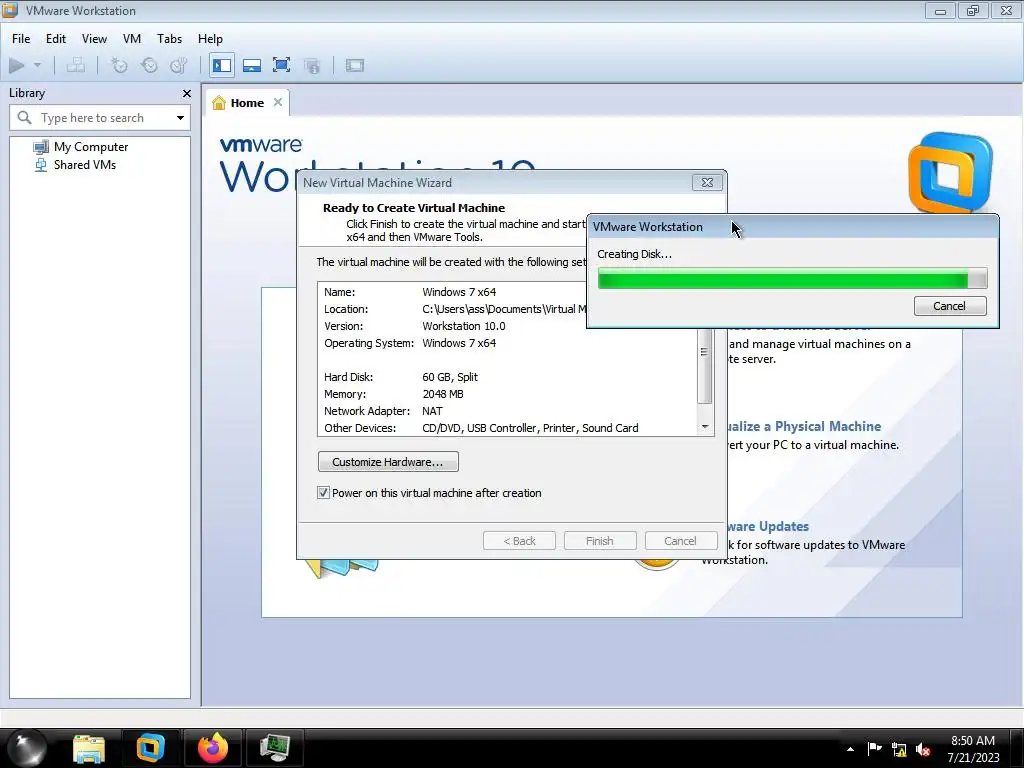Click the Other Devices value listing CD/DVD and USB Controller
The height and width of the screenshot is (768, 1024).
[x=530, y=428]
